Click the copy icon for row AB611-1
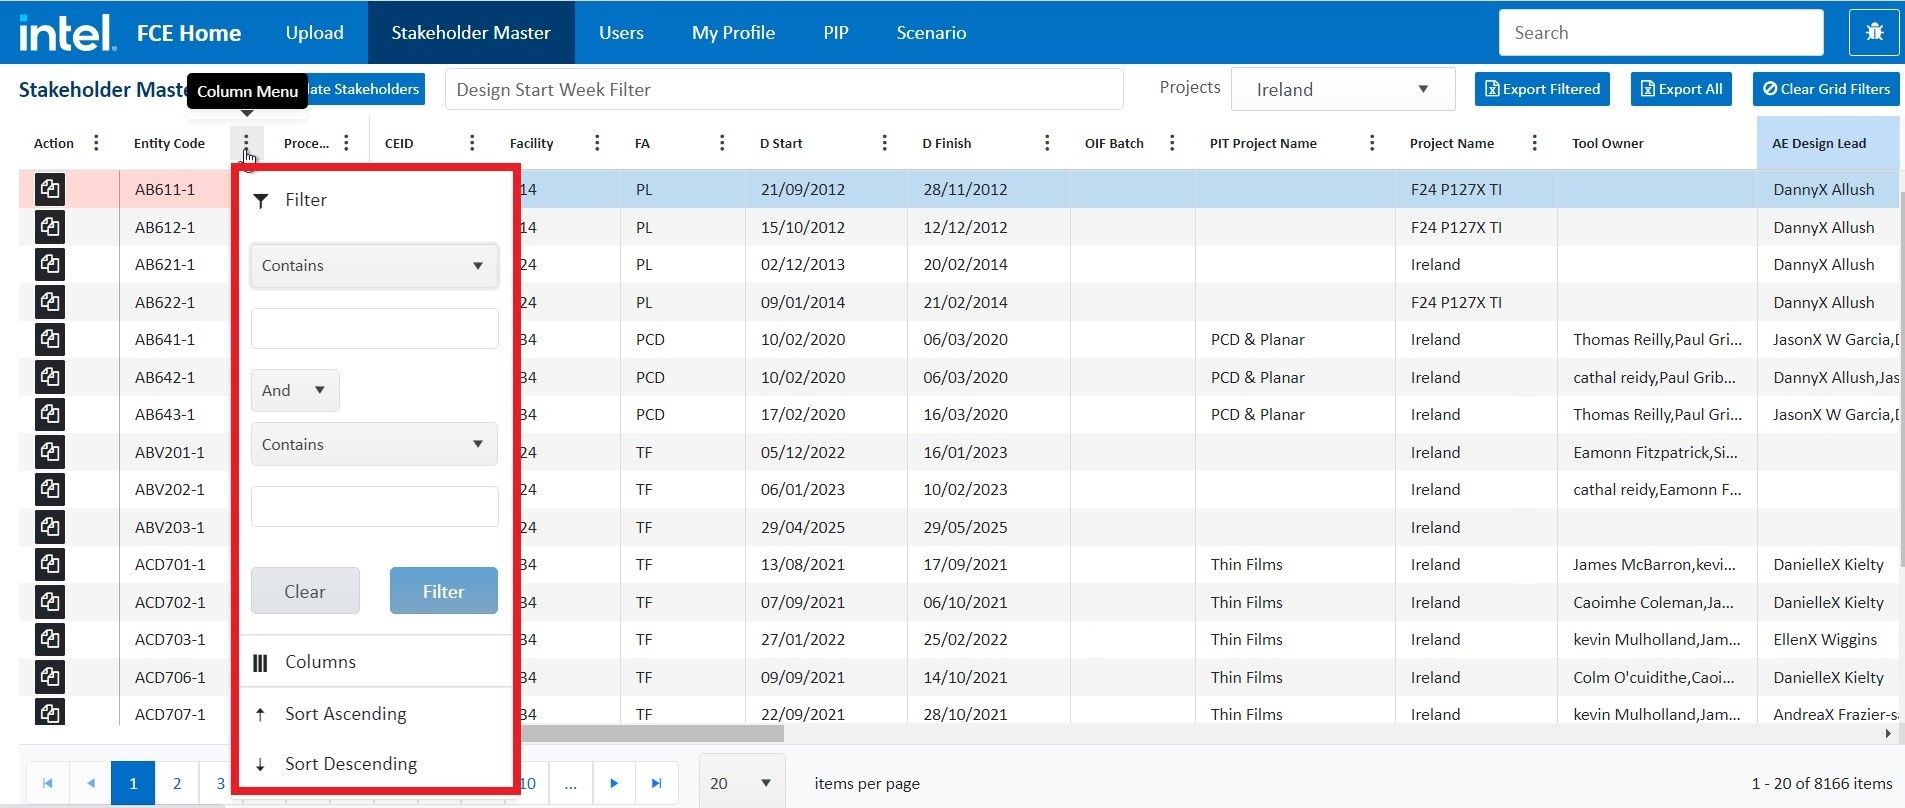 click(50, 189)
